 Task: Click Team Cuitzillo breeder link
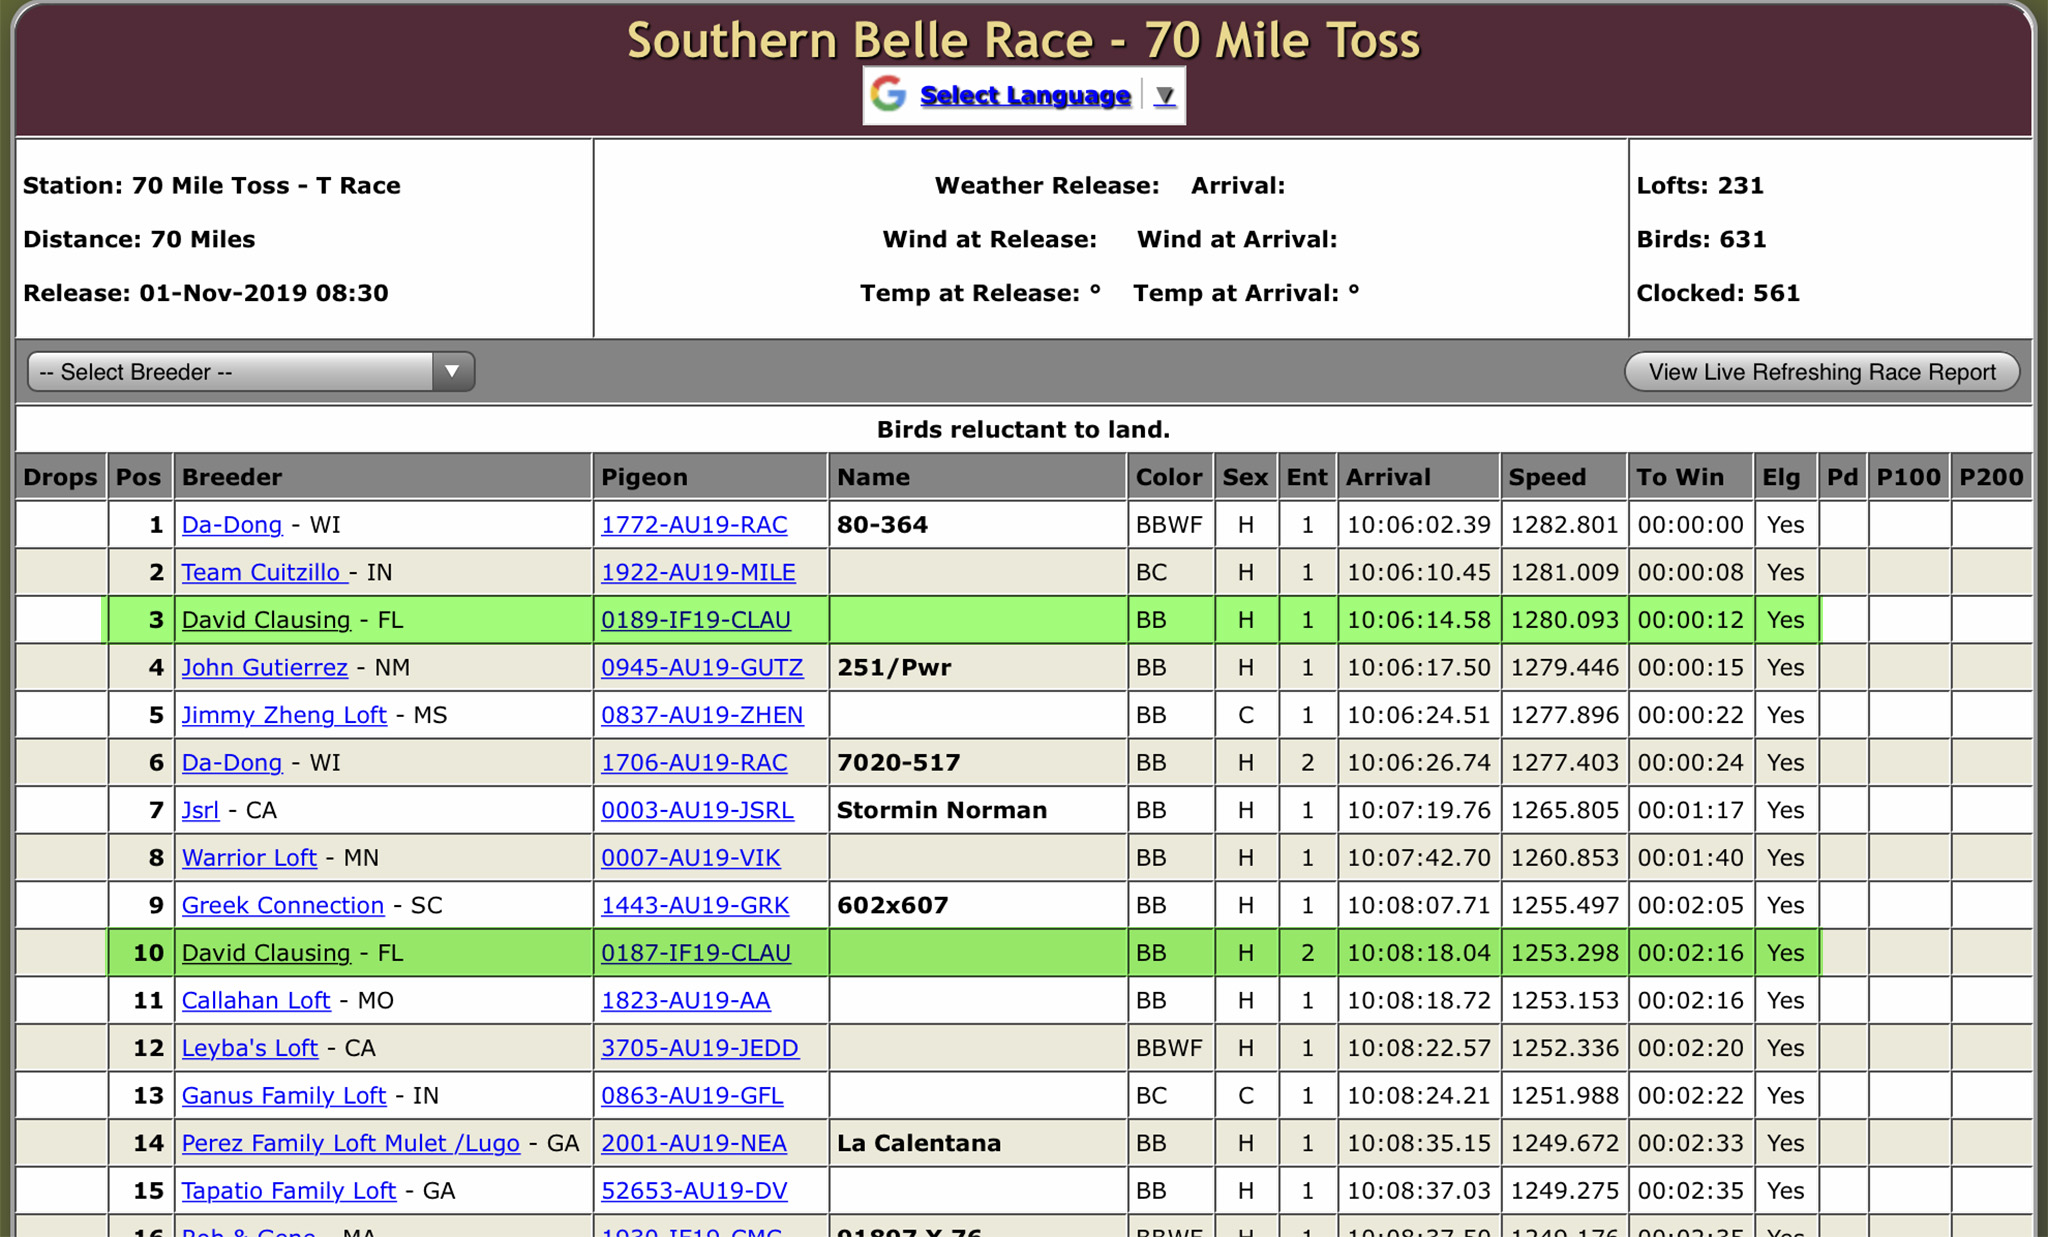pyautogui.click(x=262, y=573)
